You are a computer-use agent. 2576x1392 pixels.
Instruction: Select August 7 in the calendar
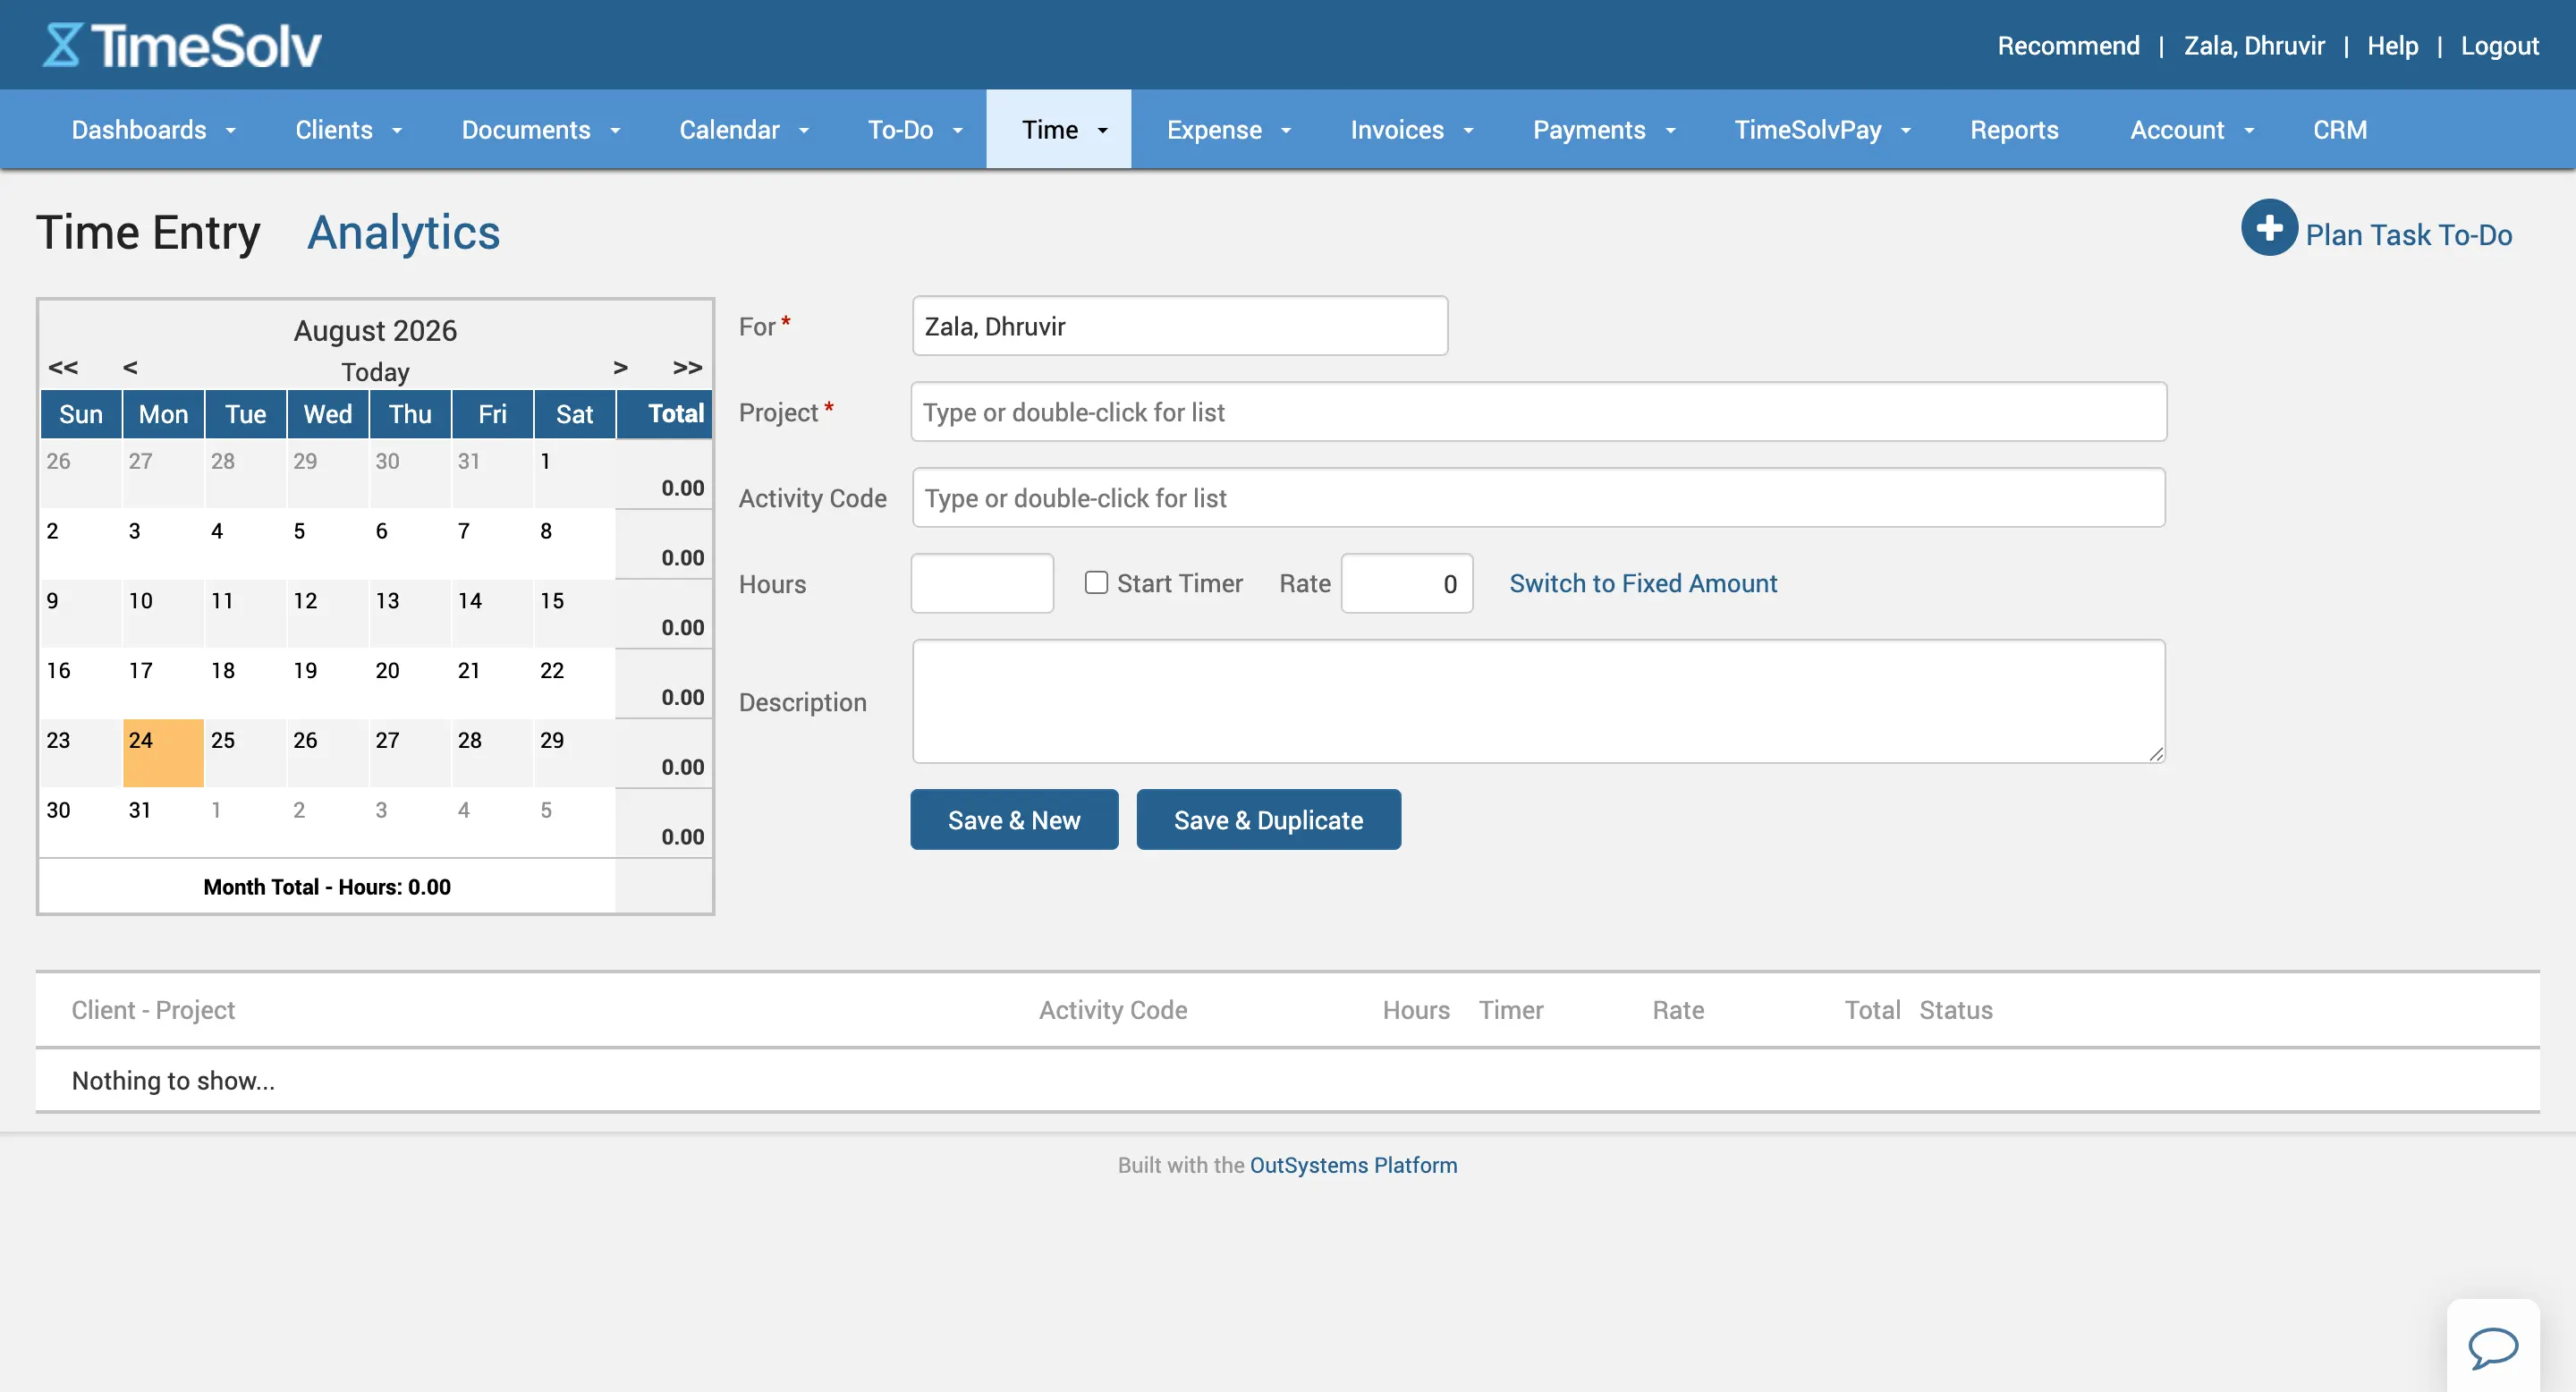click(492, 544)
